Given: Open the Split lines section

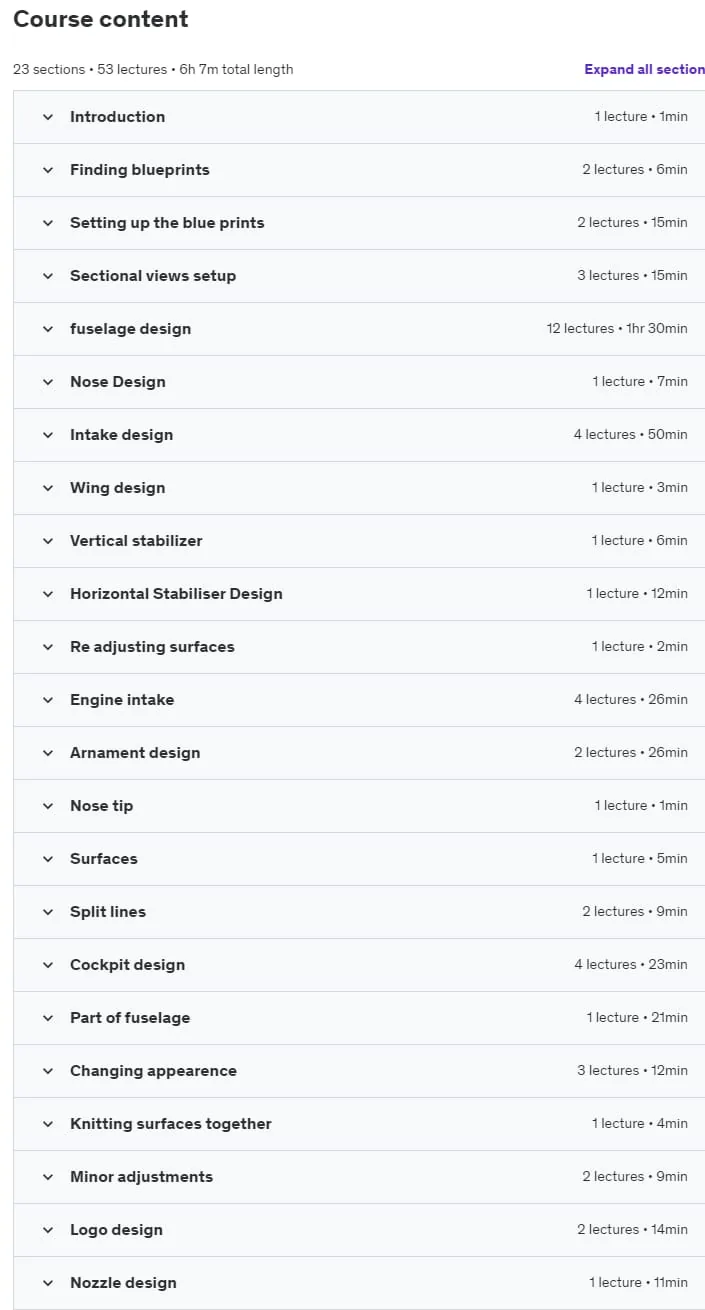Looking at the screenshot, I should pyautogui.click(x=359, y=912).
